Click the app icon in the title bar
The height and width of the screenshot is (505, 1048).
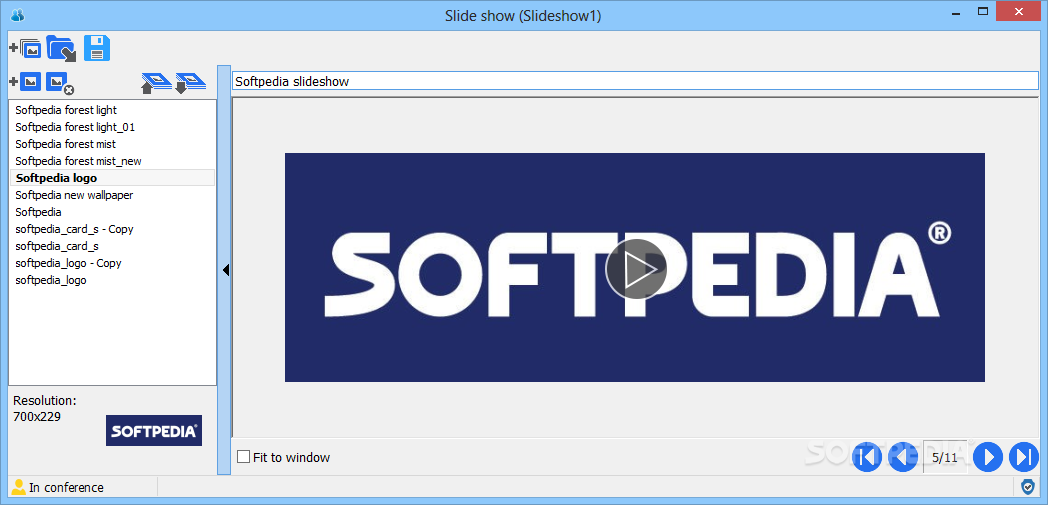17,15
